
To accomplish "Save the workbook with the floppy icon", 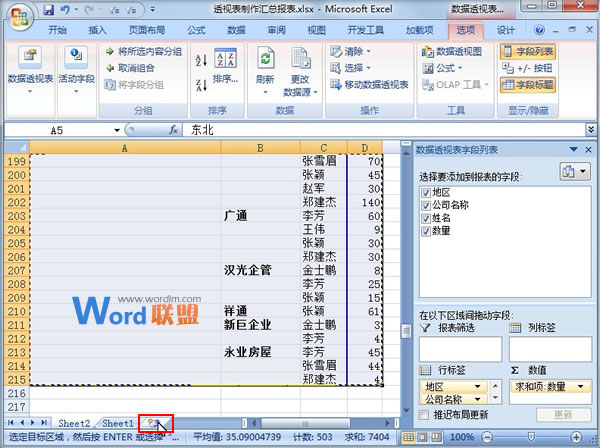I will (49, 10).
